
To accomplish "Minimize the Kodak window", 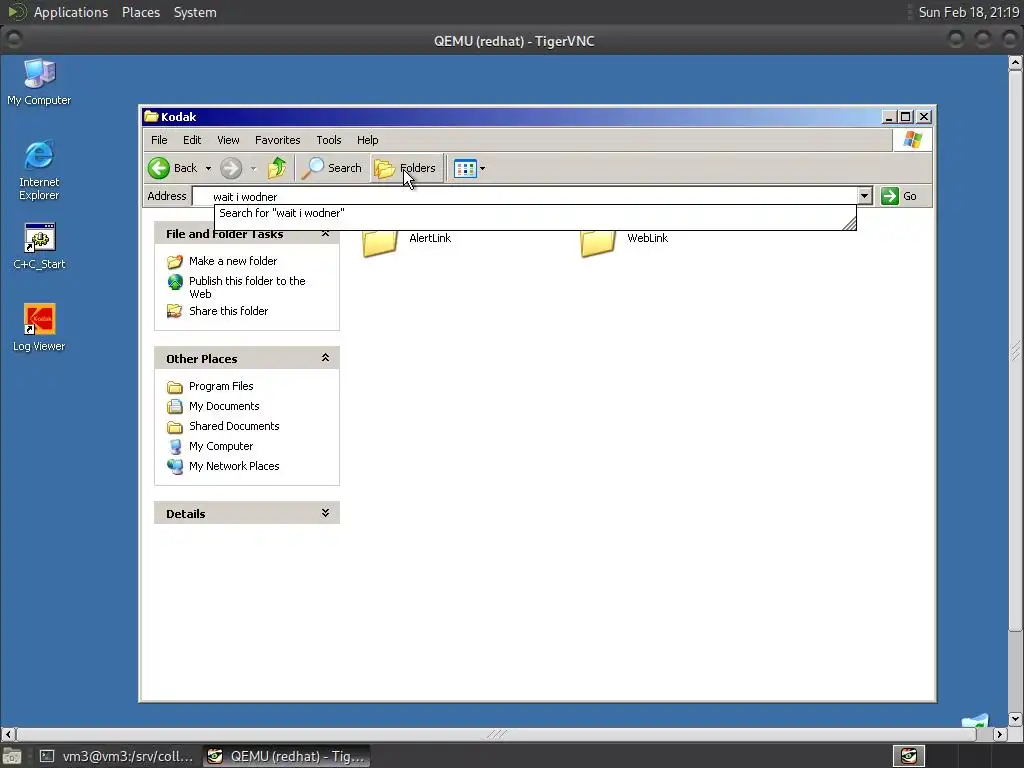I will coord(889,117).
